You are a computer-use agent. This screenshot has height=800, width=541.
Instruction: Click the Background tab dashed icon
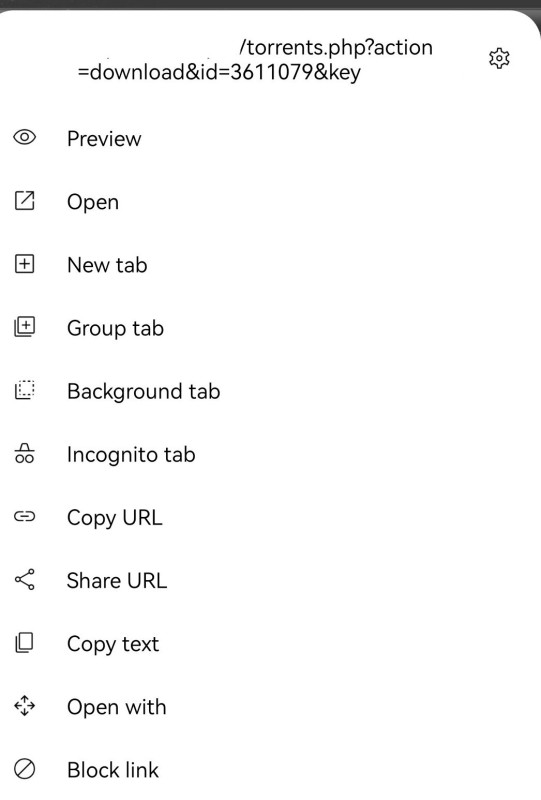pyautogui.click(x=24, y=390)
